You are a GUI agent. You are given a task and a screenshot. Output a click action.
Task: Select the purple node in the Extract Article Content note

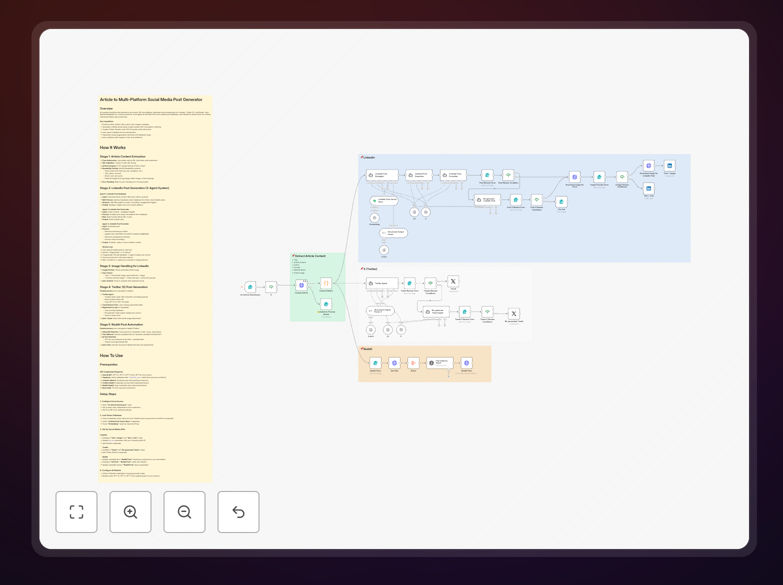point(301,285)
